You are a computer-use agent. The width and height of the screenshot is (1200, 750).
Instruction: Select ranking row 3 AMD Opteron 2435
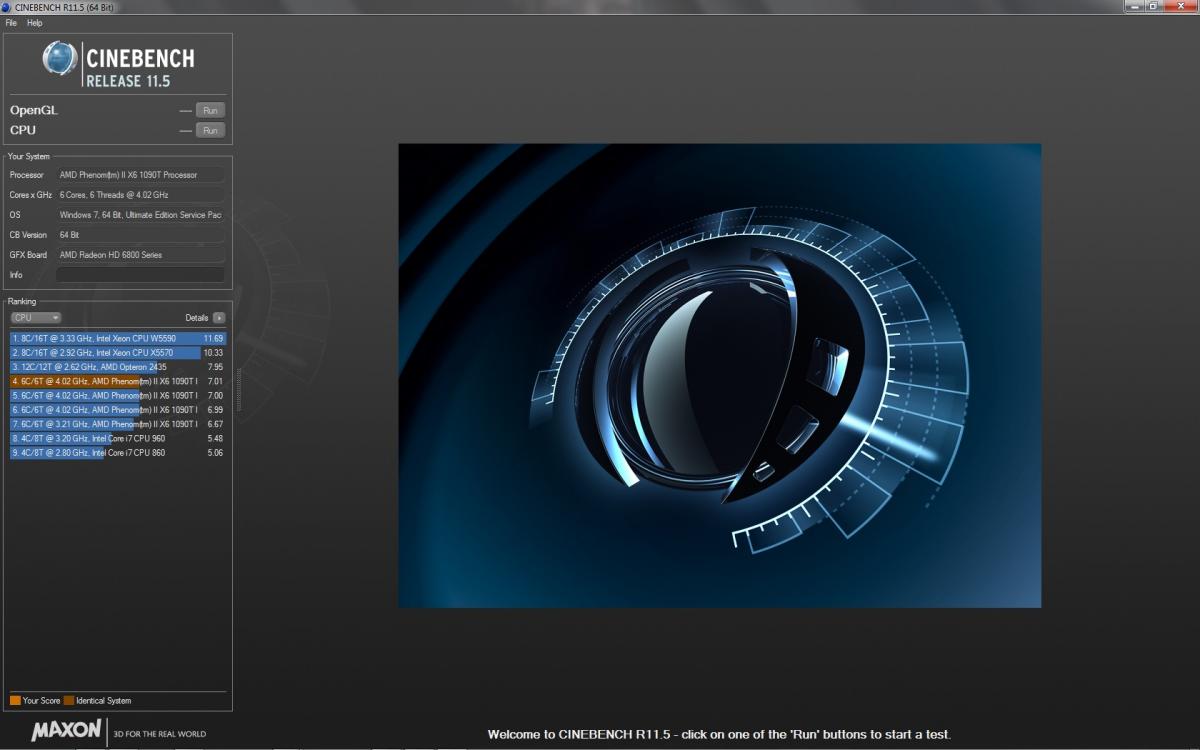coord(118,367)
